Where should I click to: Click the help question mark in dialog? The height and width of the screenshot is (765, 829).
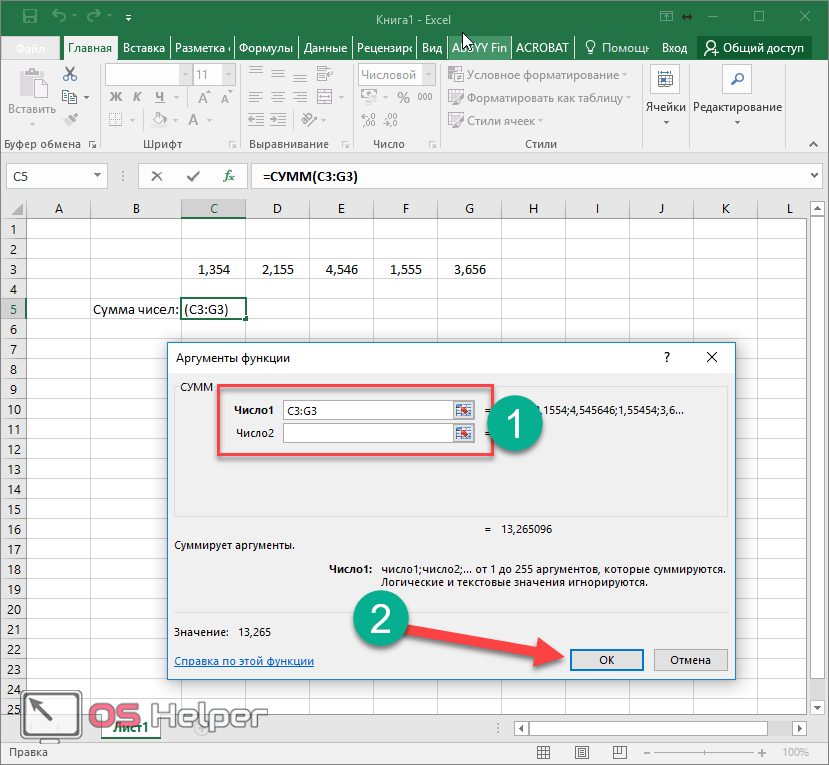click(x=667, y=357)
